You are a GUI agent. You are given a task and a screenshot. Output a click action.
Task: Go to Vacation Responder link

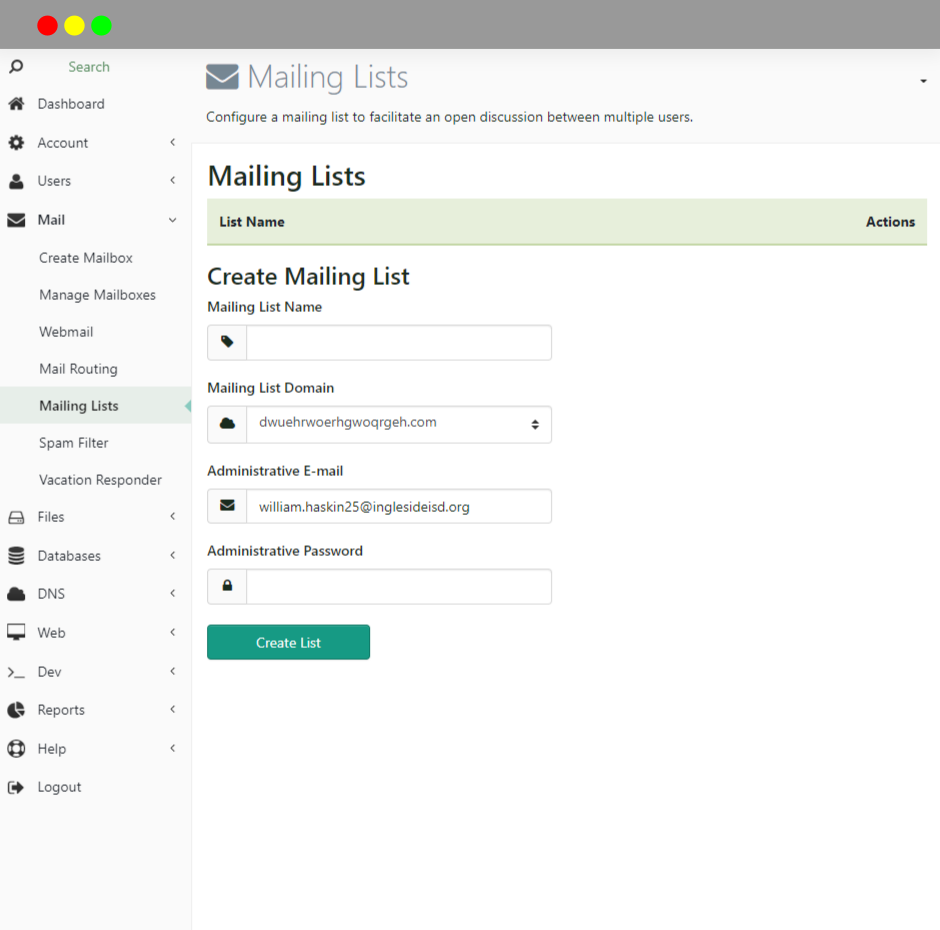coord(100,480)
